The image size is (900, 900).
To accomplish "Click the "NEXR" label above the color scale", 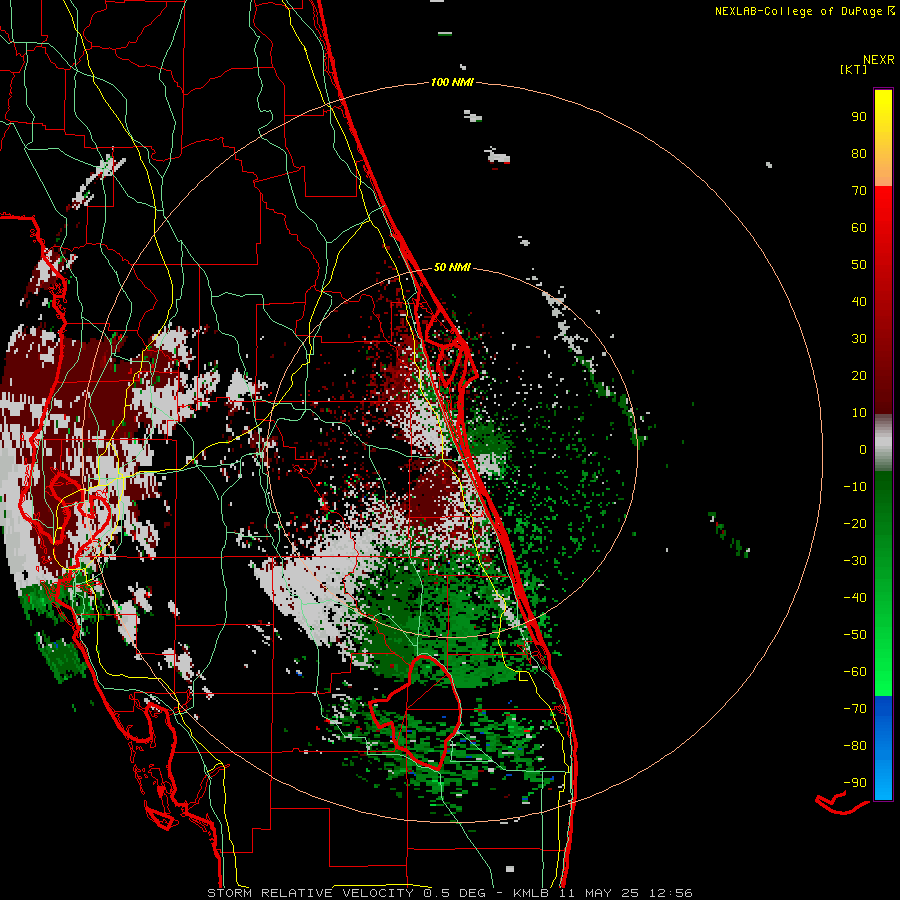I will [878, 60].
